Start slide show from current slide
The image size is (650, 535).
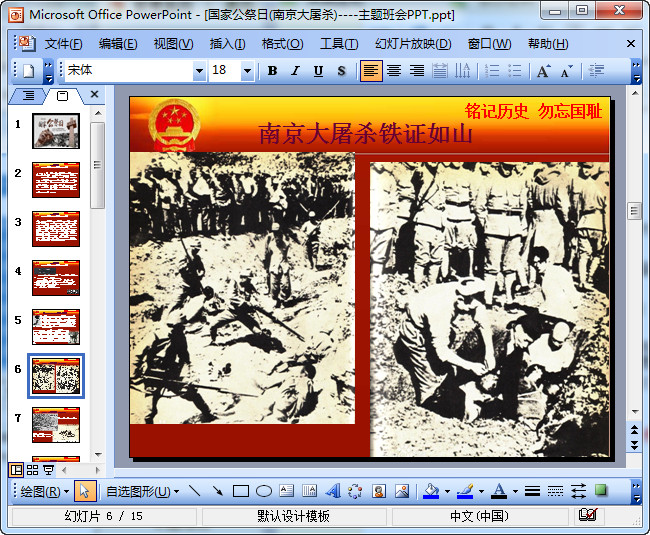point(49,470)
